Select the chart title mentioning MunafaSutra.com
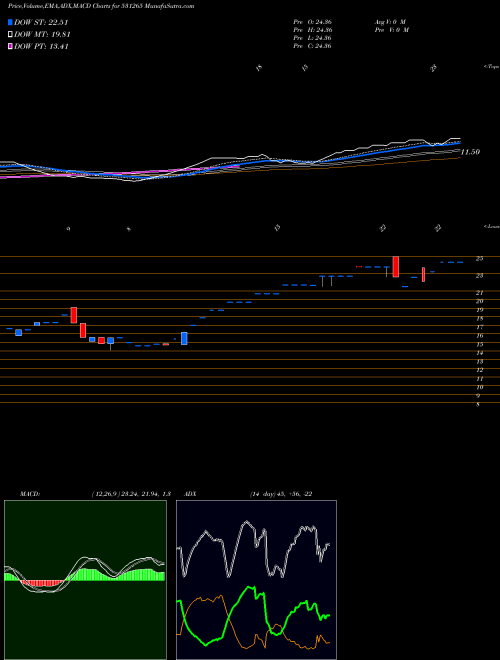Screen dimensions: 500x660 (101, 6)
